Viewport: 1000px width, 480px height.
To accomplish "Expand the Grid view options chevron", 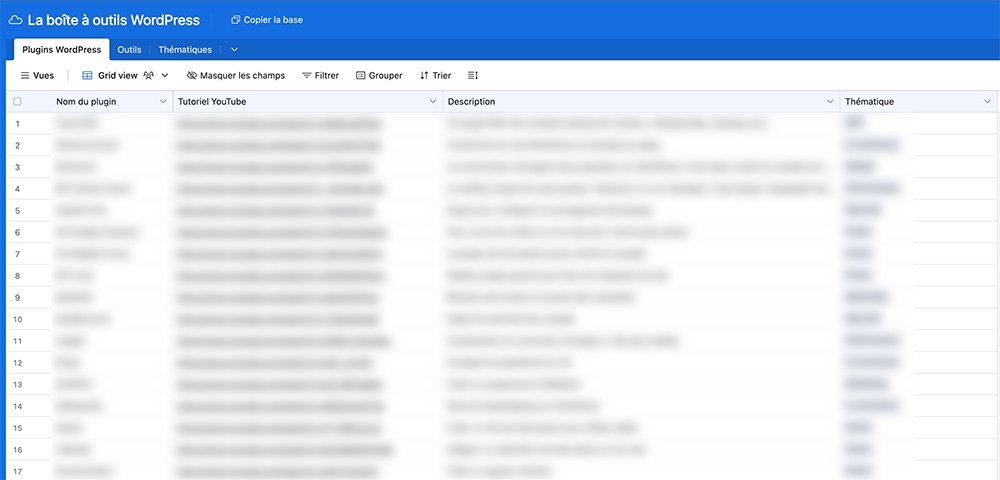I will pos(165,76).
